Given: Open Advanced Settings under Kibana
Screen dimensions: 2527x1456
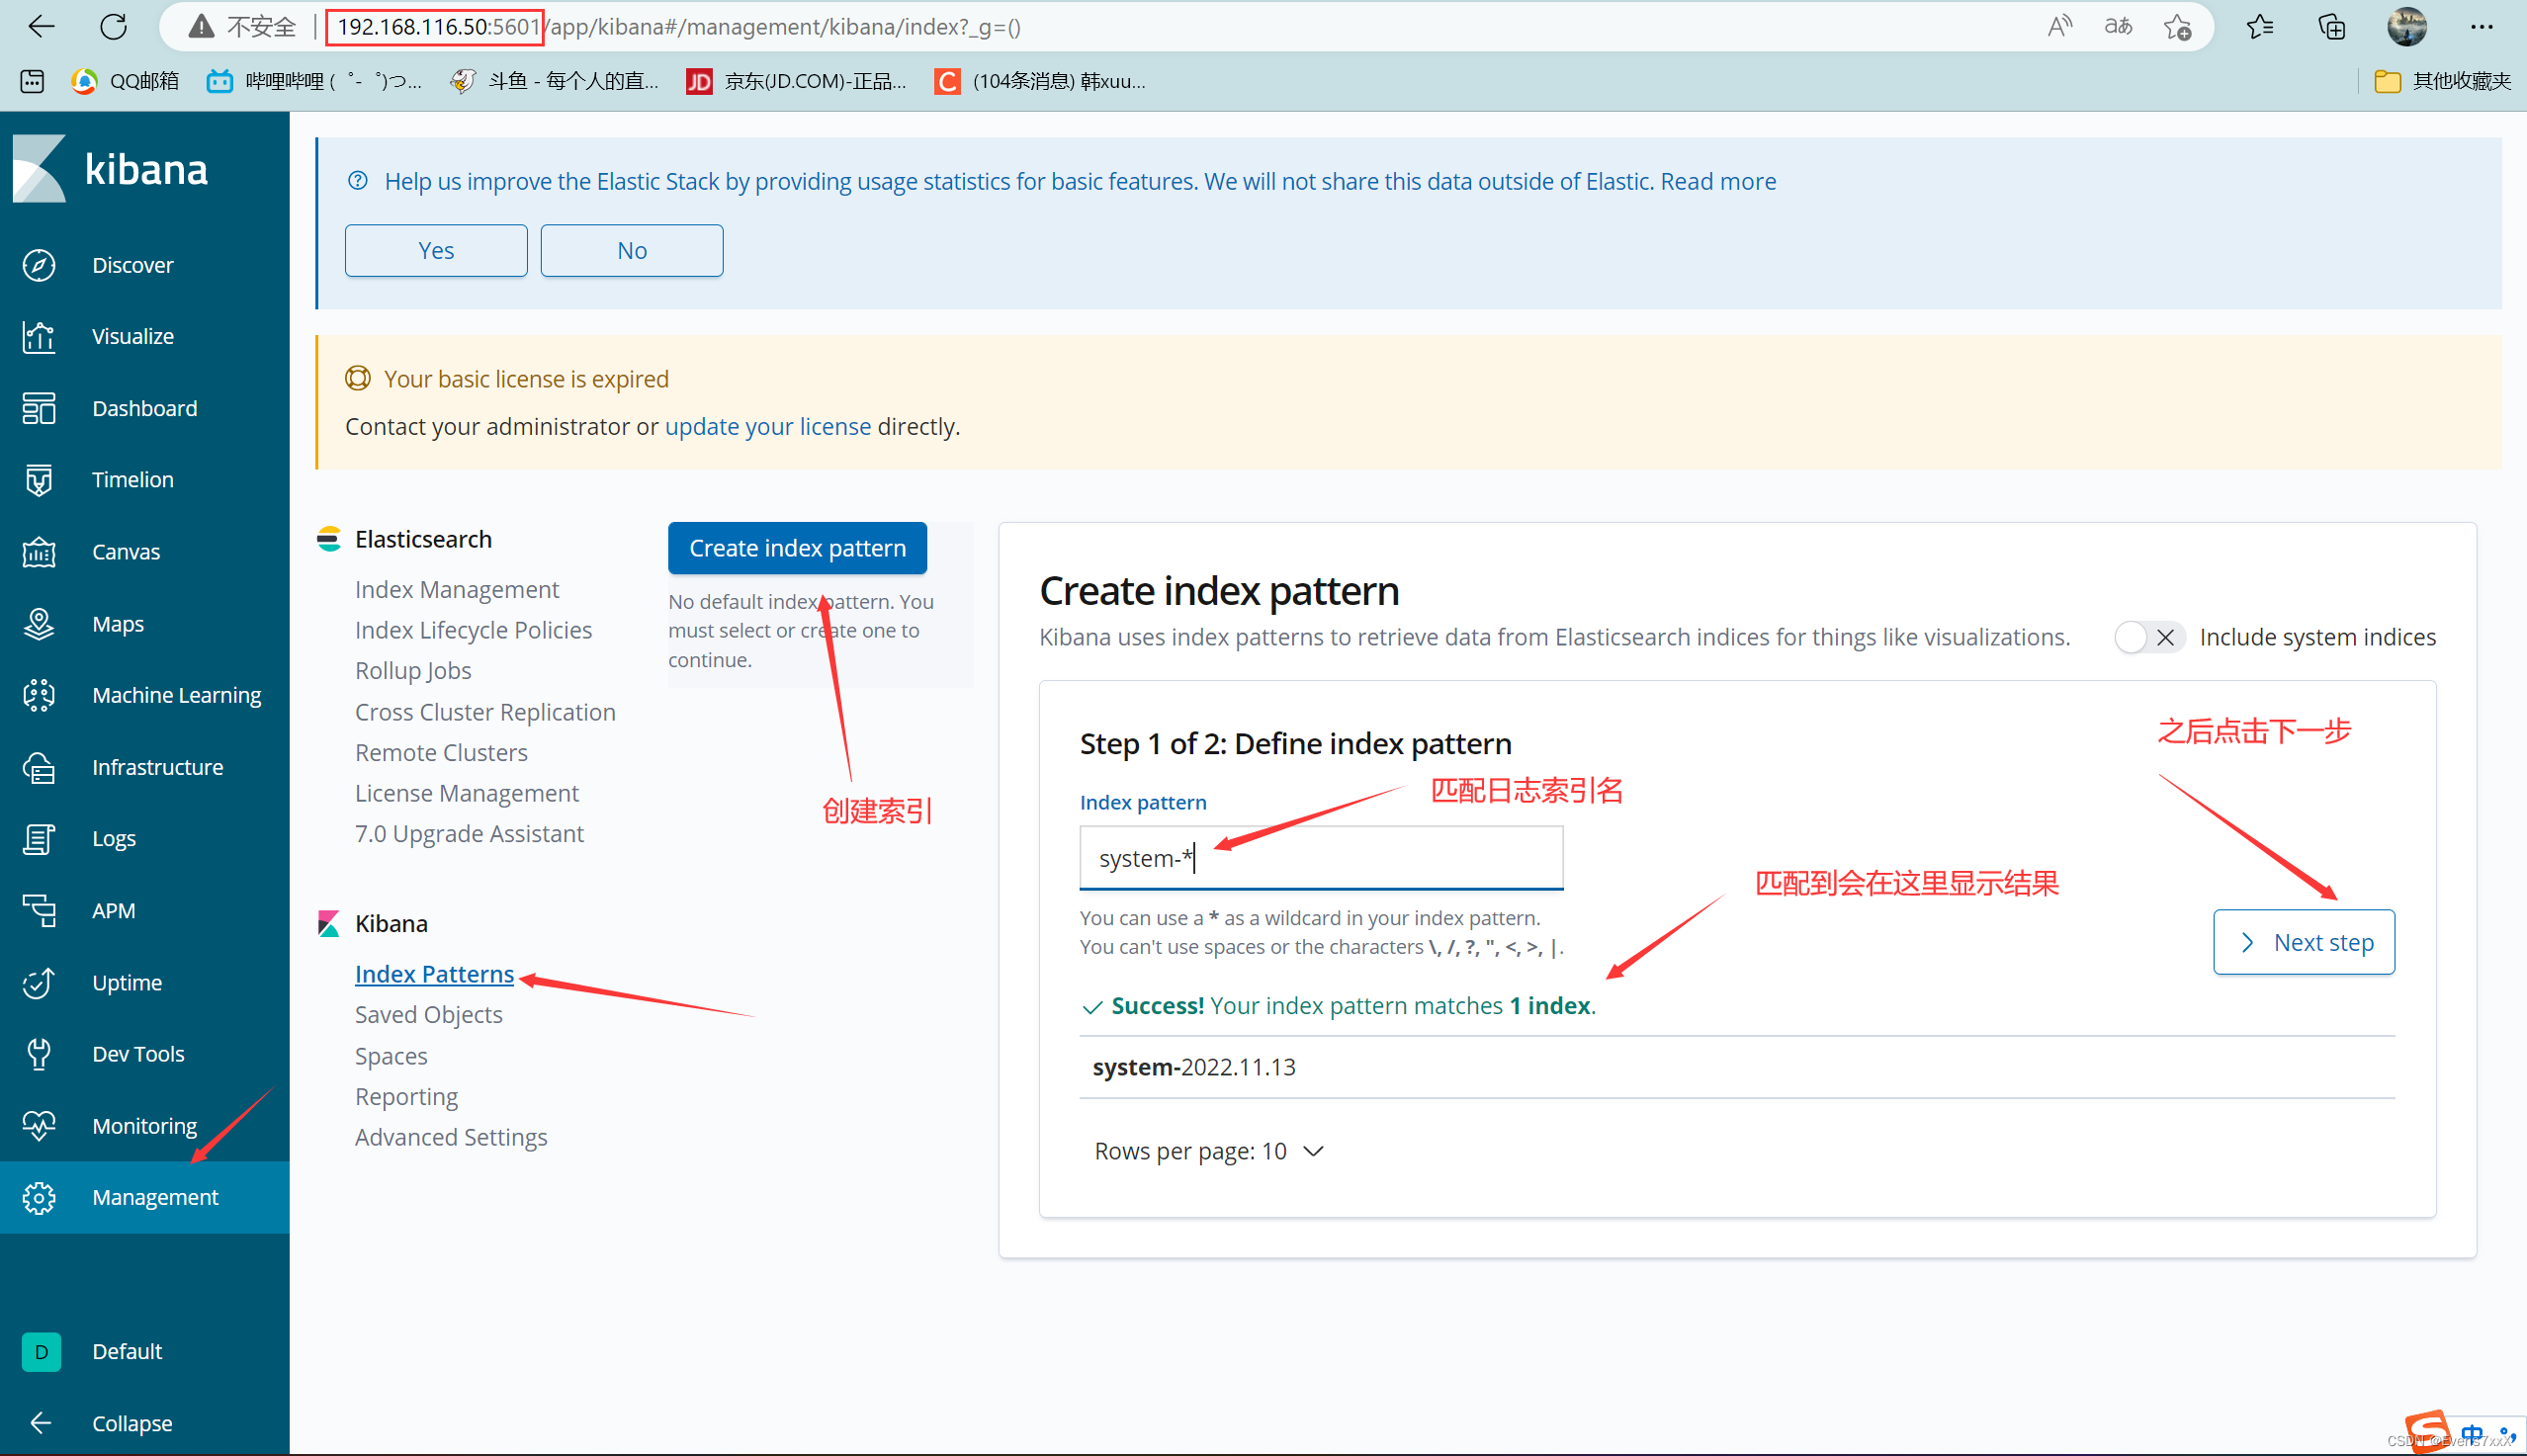Looking at the screenshot, I should (451, 1138).
